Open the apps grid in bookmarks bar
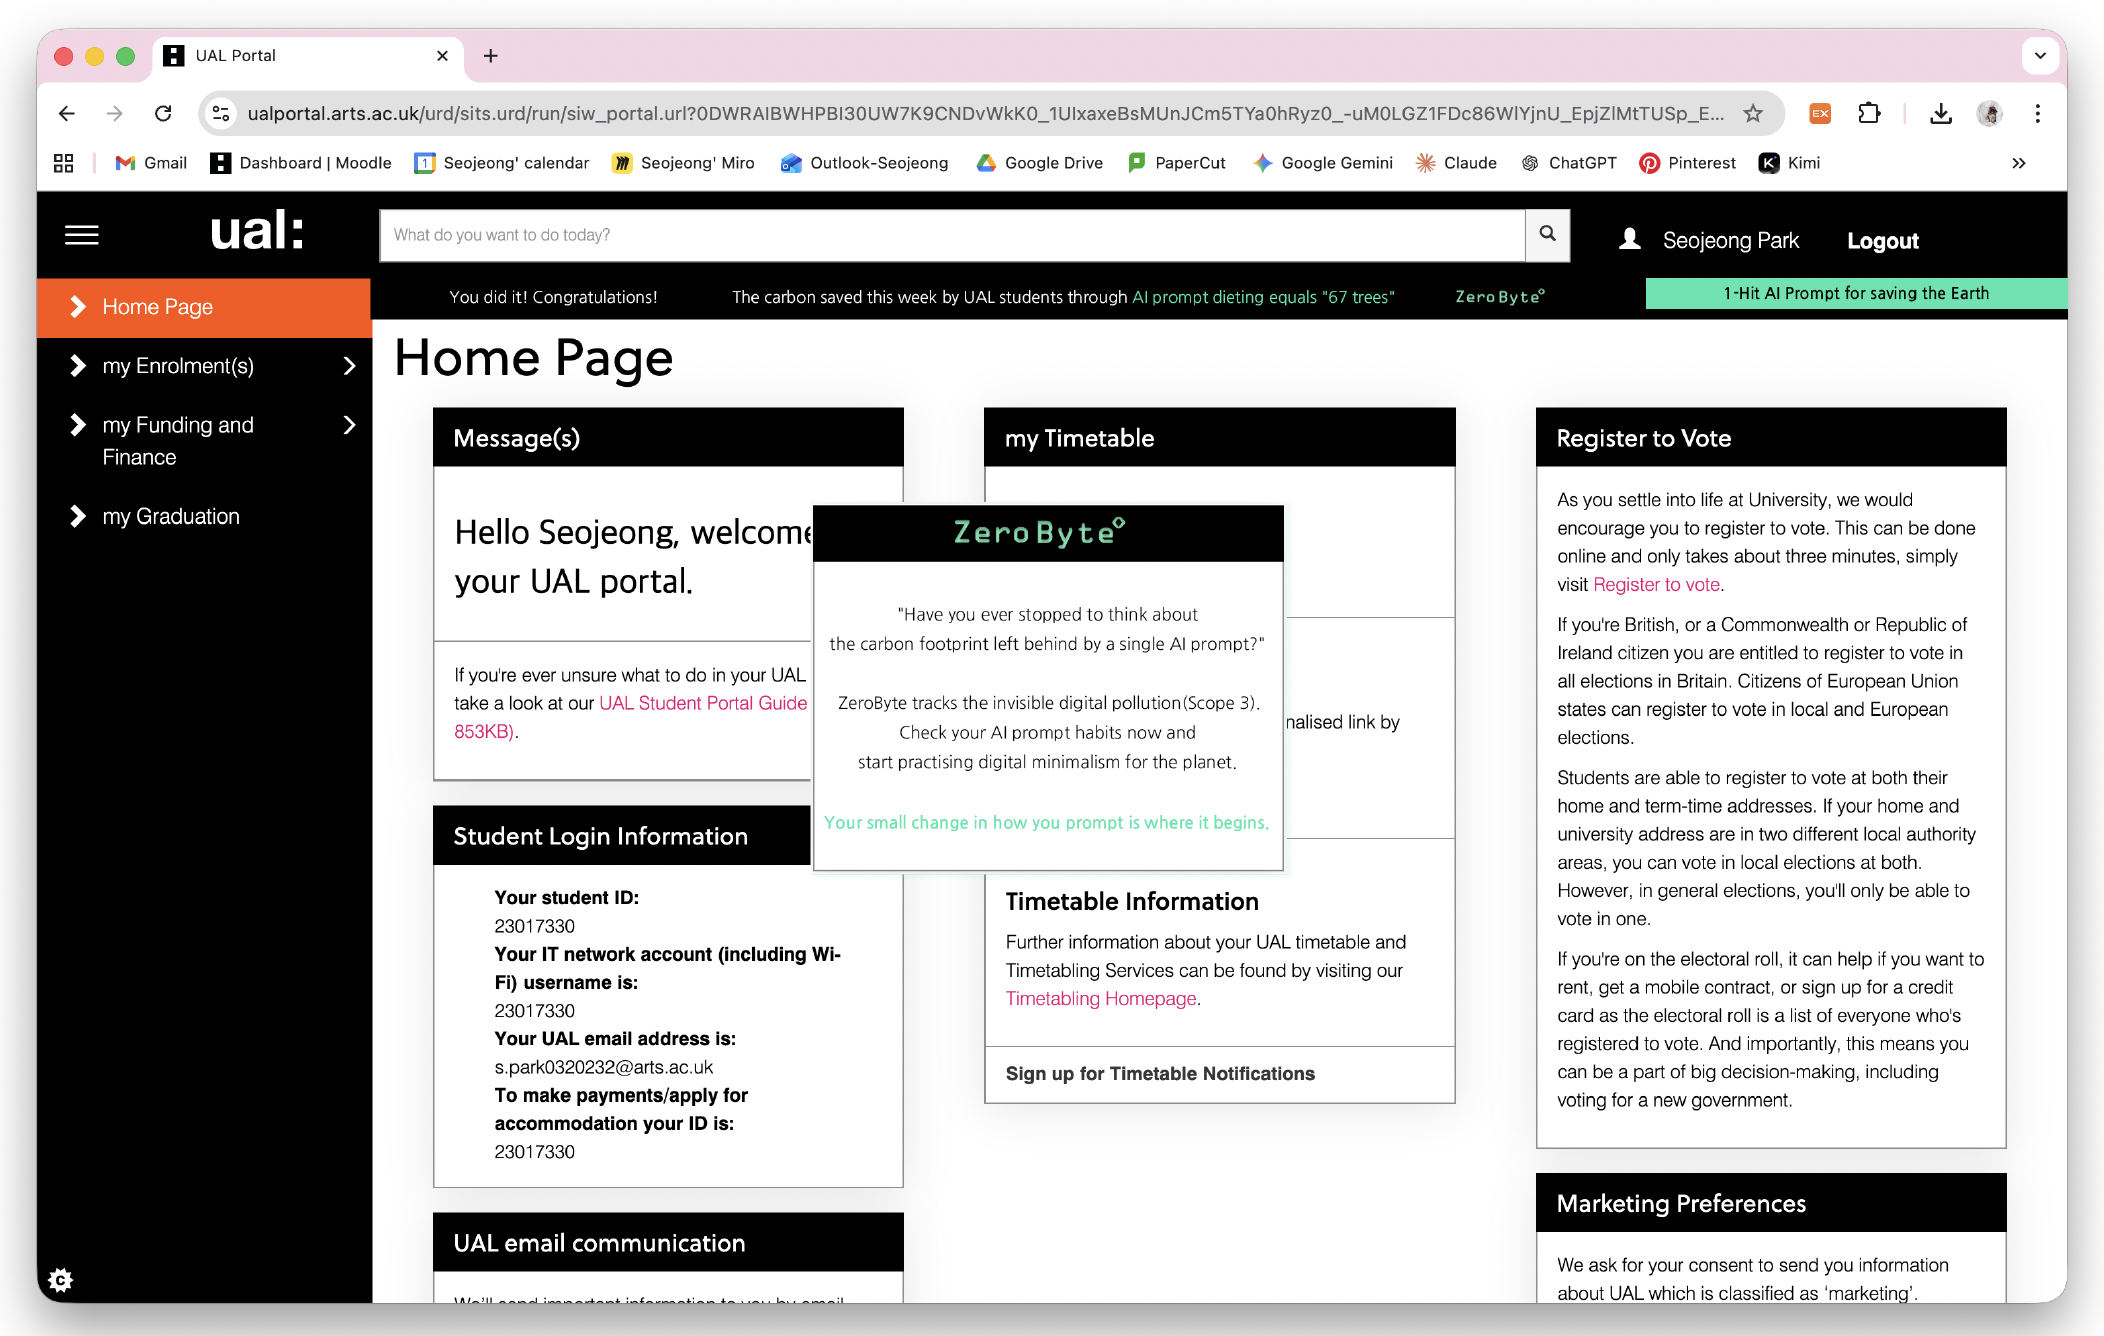 [x=64, y=163]
